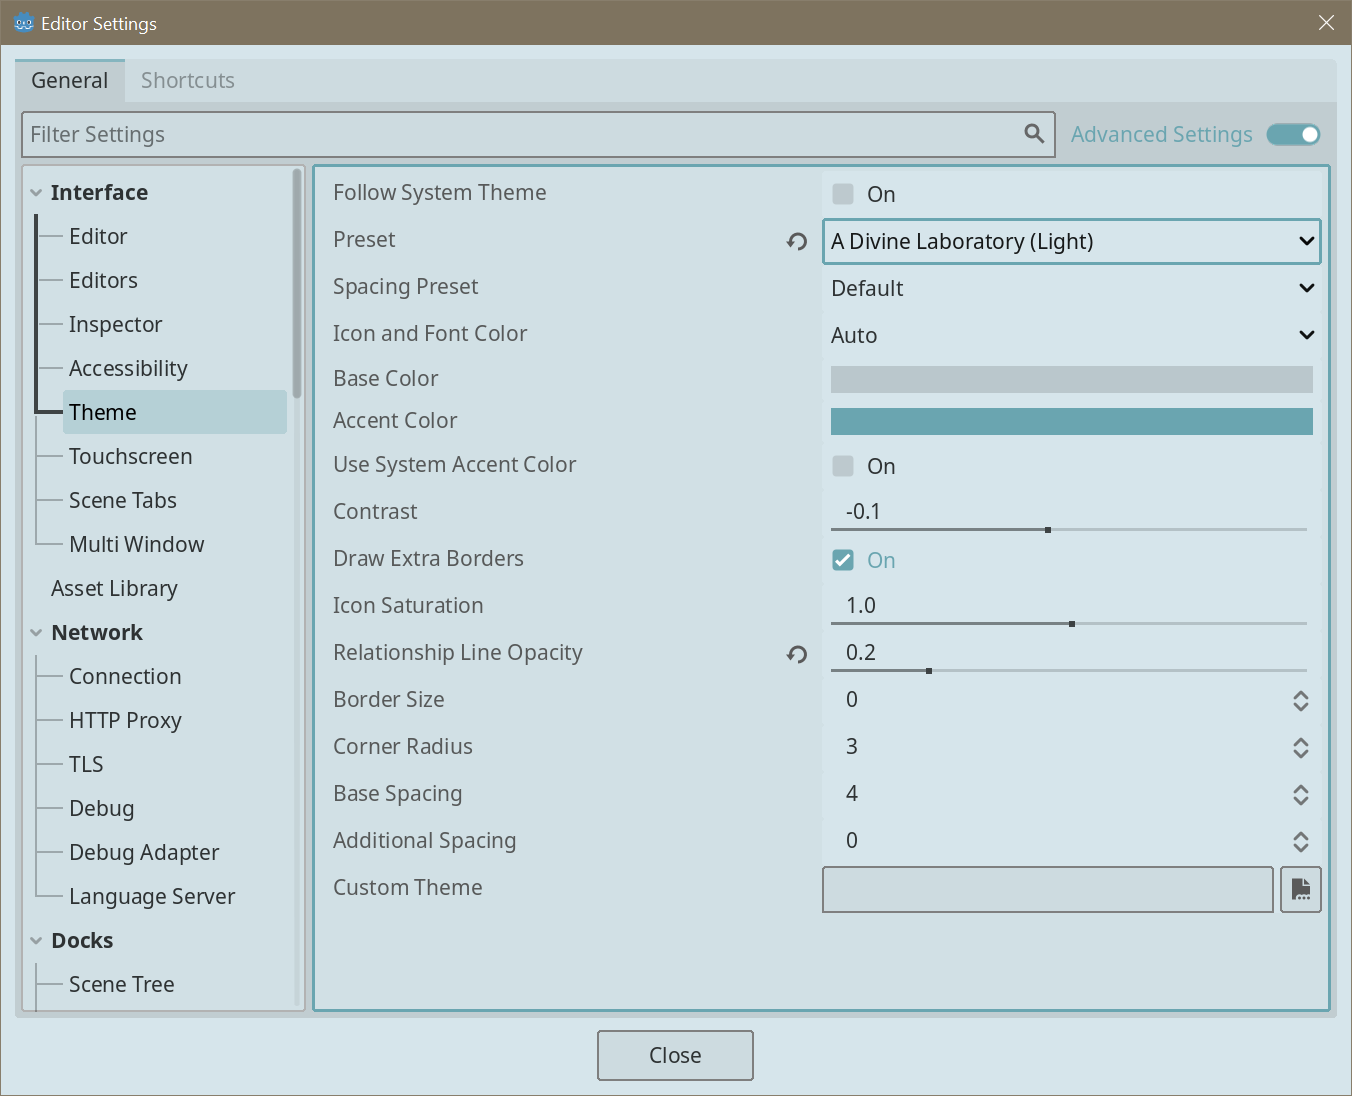Select Debug Adapter settings
Image resolution: width=1352 pixels, height=1096 pixels.
(x=144, y=852)
